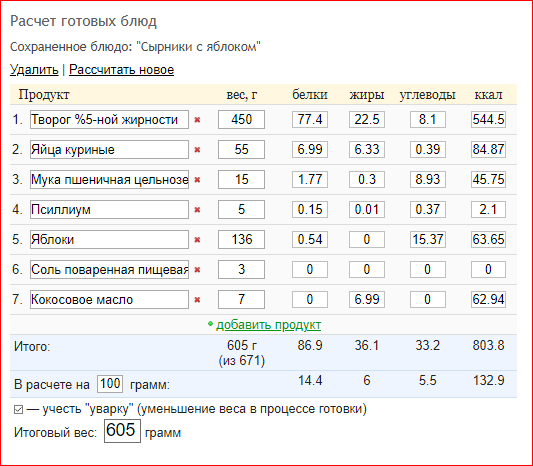Image resolution: width=533 pixels, height=466 pixels.
Task: Click the белки column header
Action: [310, 95]
